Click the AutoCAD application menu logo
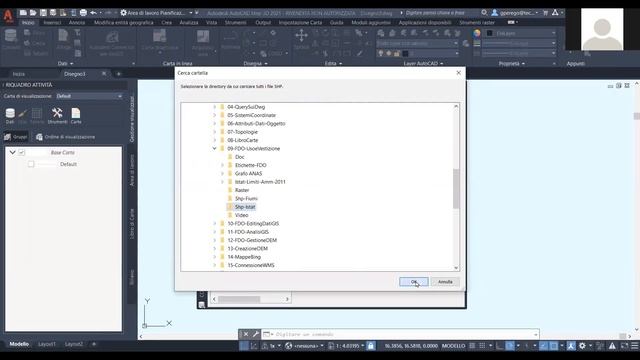 [8, 16]
